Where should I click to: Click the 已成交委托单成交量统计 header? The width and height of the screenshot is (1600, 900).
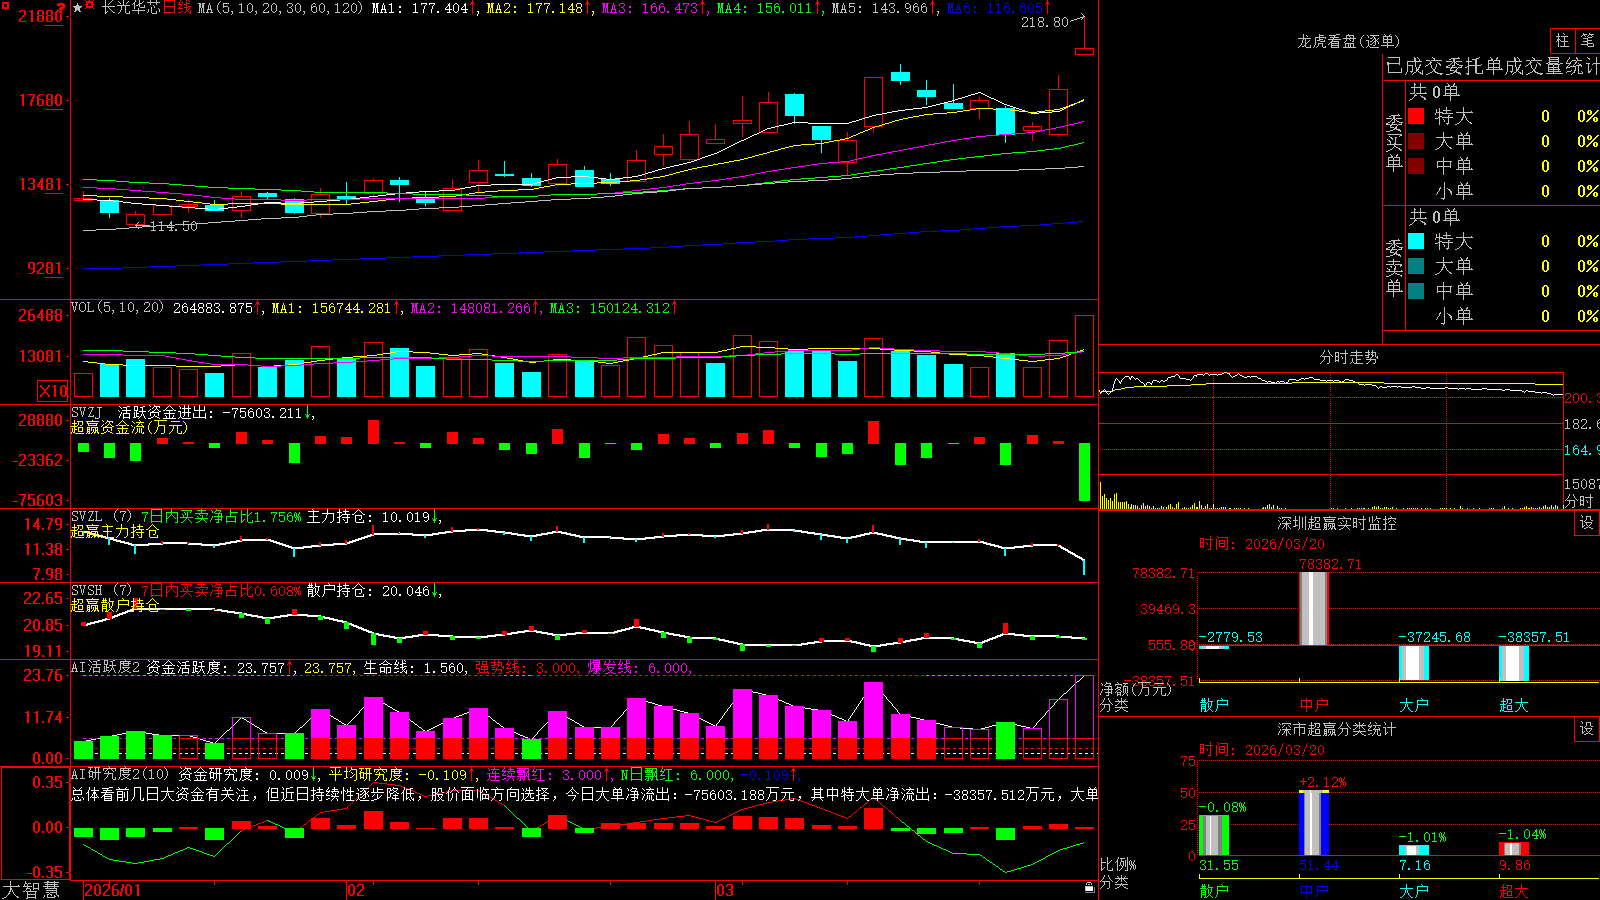pos(1492,66)
